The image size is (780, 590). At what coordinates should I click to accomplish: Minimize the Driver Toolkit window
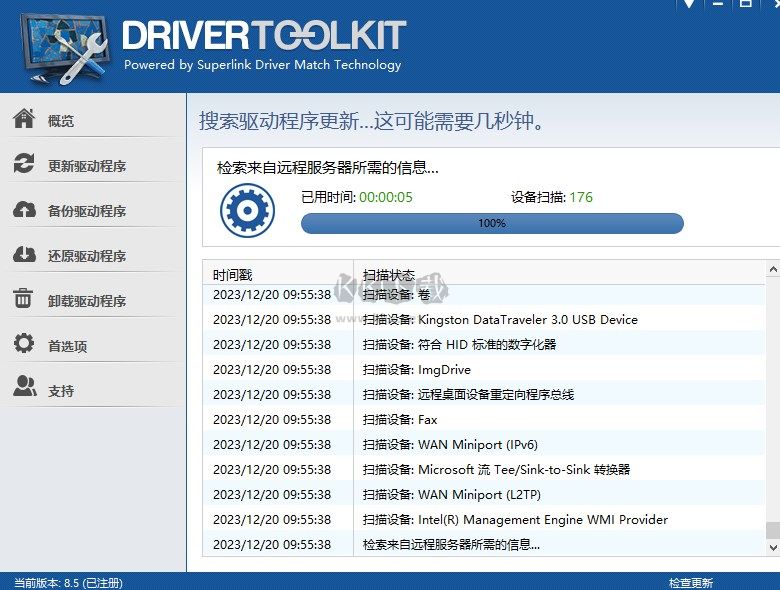[717, 4]
